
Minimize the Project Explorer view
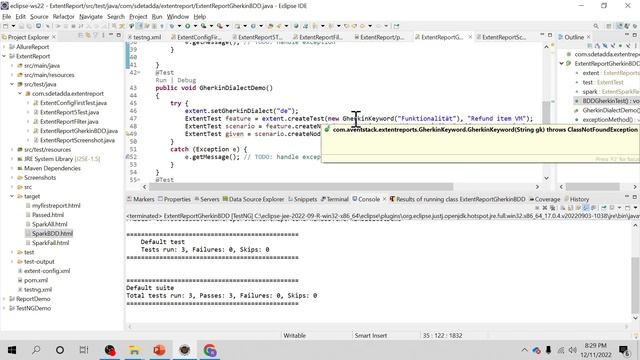[x=111, y=36]
